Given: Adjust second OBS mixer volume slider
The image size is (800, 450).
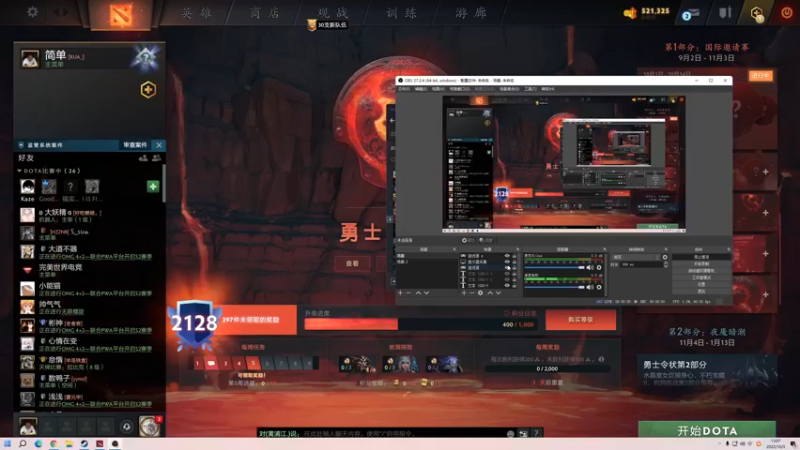Looking at the screenshot, I should click(x=555, y=287).
